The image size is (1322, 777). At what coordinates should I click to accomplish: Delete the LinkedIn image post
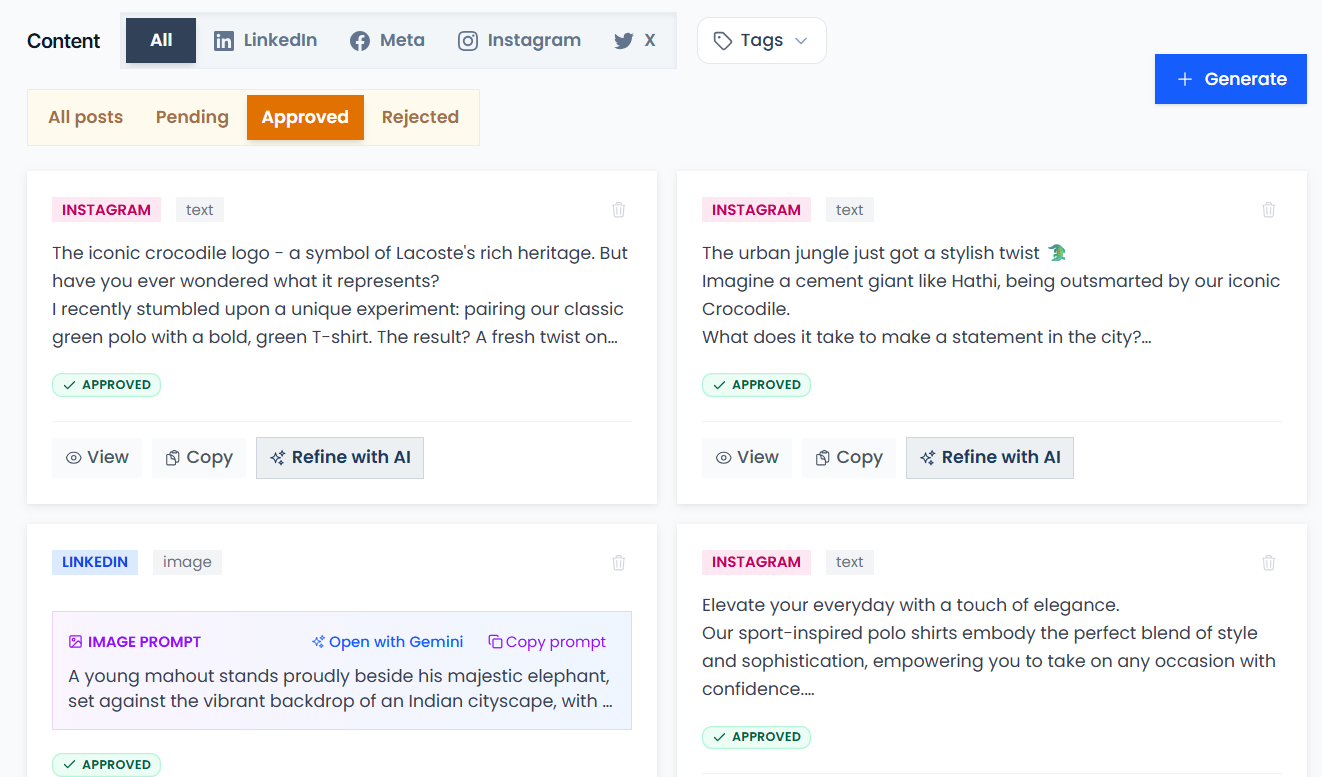pyautogui.click(x=619, y=562)
